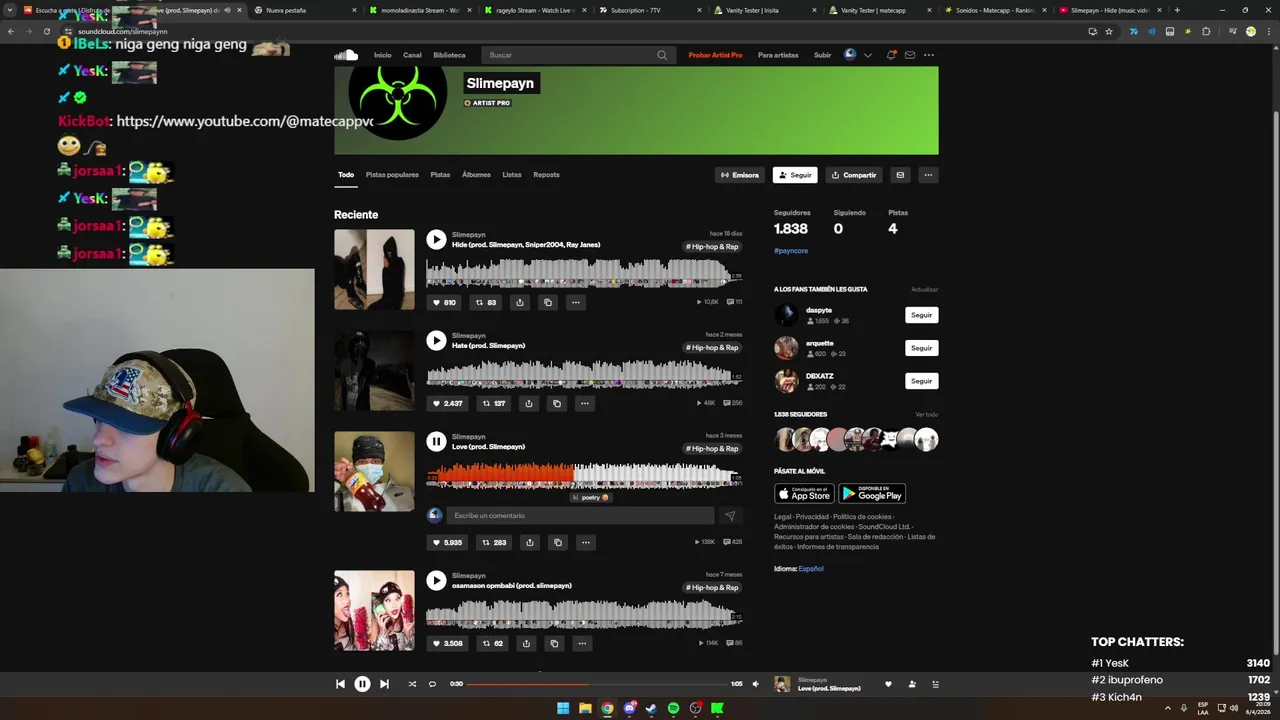Image resolution: width=1280 pixels, height=720 pixels.
Task: Click the search magnifier icon
Action: pyautogui.click(x=662, y=55)
